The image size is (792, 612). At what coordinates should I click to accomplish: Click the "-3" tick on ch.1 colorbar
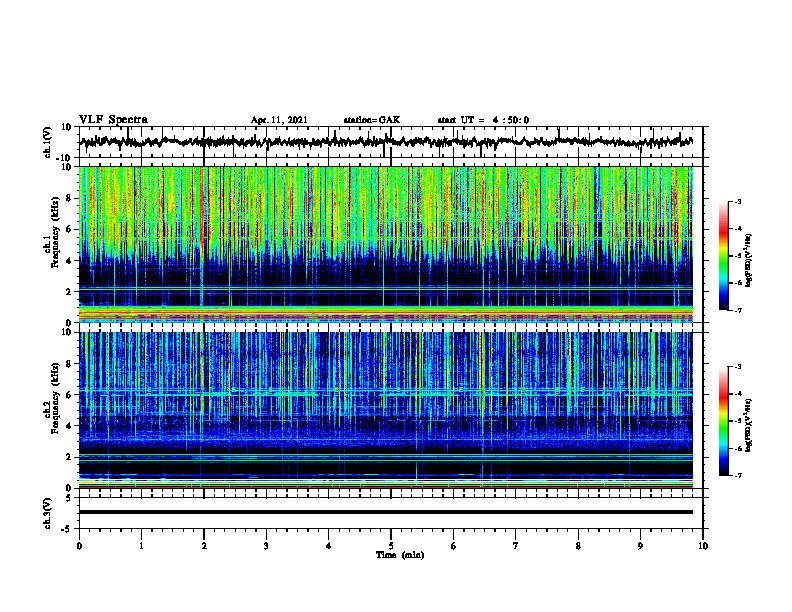[x=737, y=202]
